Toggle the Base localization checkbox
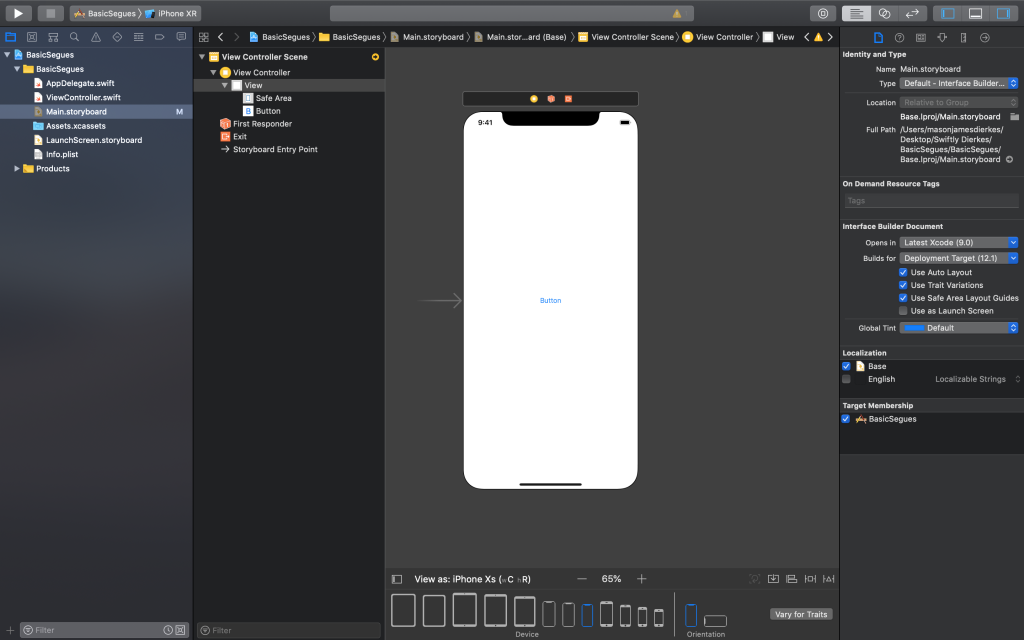 (x=846, y=366)
